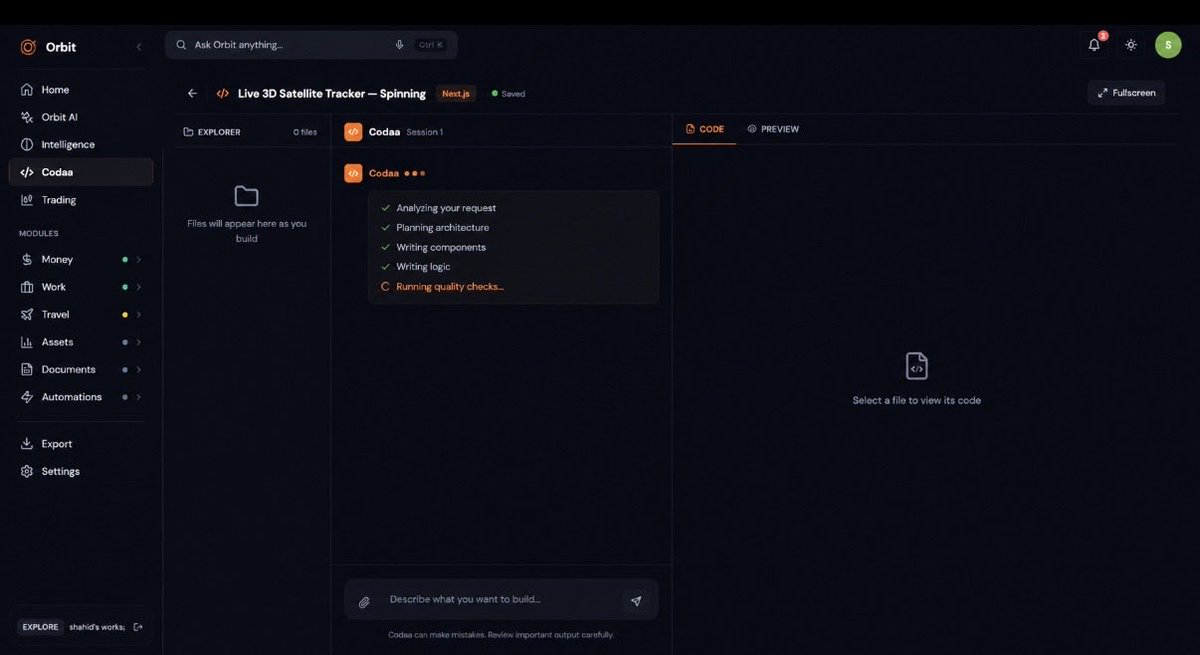Screen dimensions: 1200x655
Task: Focus the Describe what you want to build field
Action: tap(500, 600)
